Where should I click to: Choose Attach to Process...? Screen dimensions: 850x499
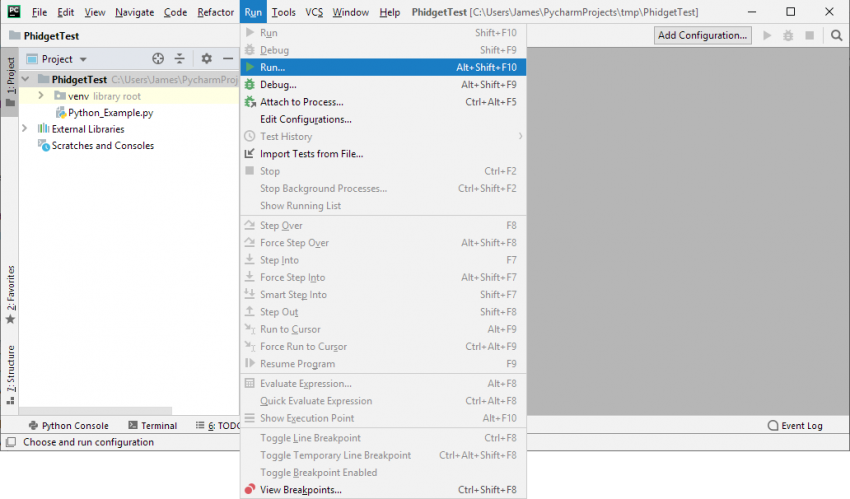(x=383, y=102)
